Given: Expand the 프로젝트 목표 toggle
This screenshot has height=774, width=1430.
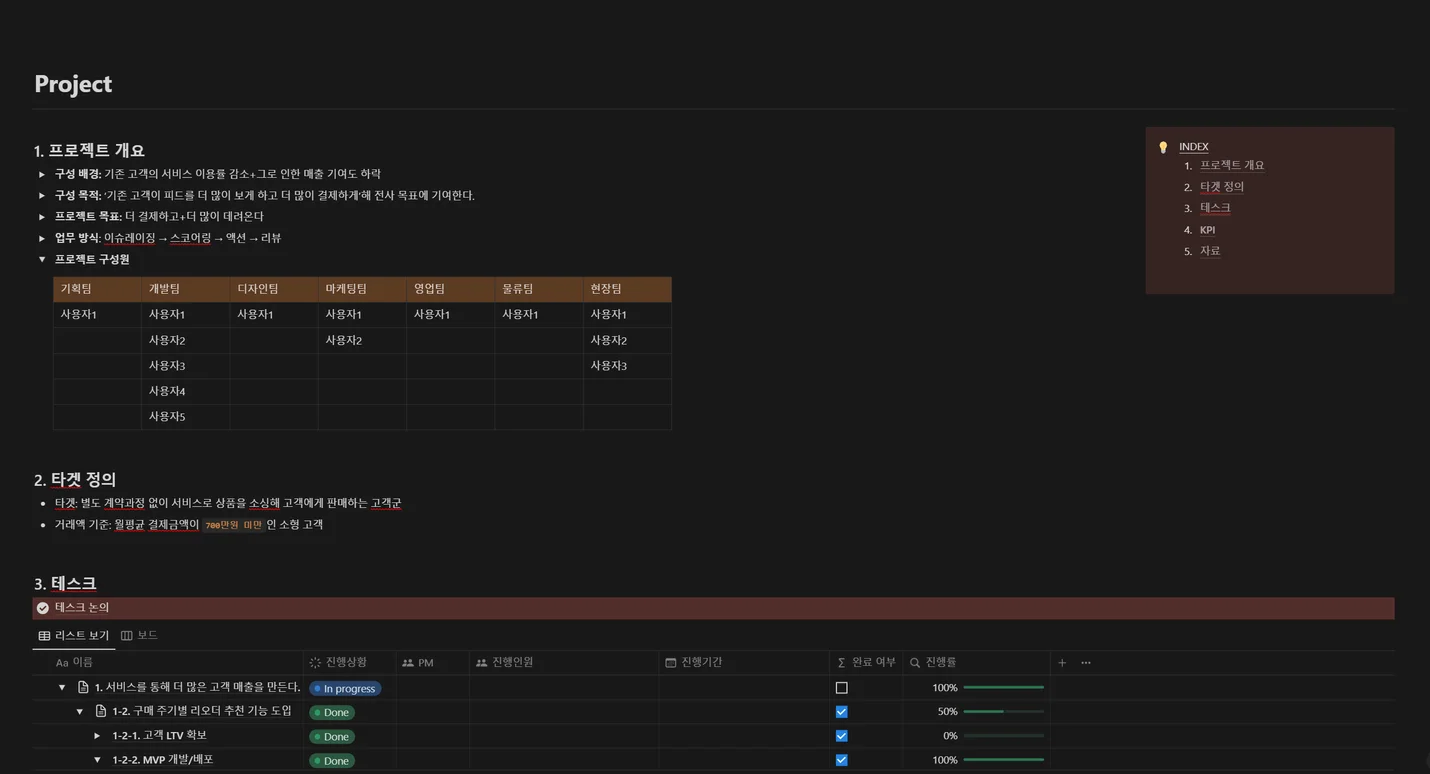Looking at the screenshot, I should [42, 216].
